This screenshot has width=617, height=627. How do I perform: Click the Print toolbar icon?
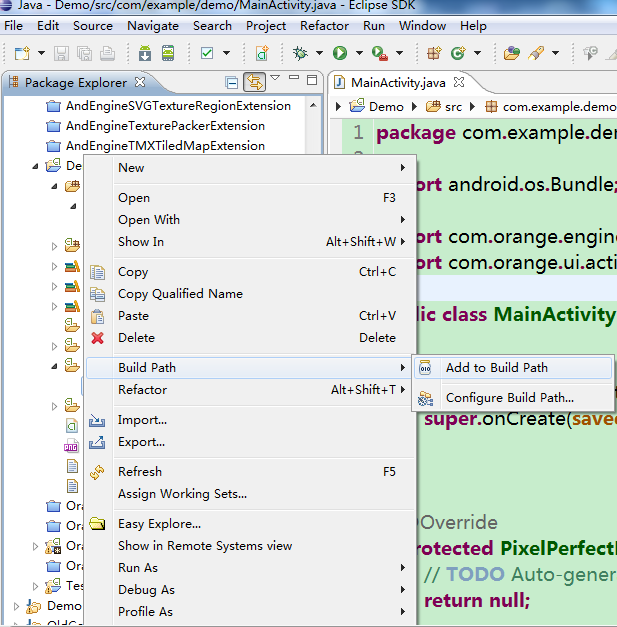coord(108,53)
